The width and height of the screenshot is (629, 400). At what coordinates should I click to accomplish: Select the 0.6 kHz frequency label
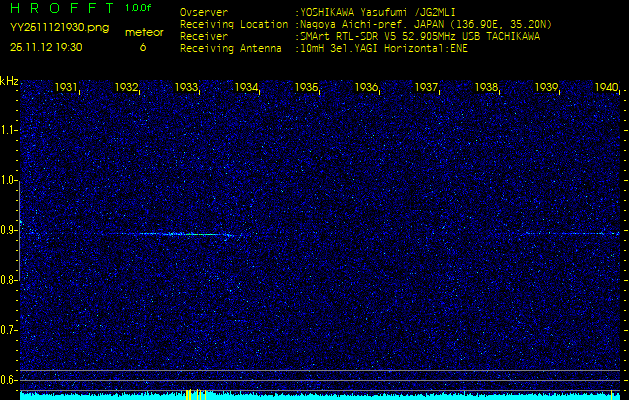point(9,380)
